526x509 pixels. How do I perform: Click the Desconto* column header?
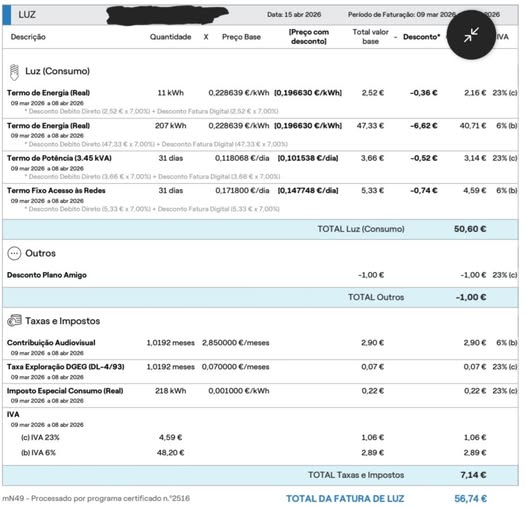[421, 37]
